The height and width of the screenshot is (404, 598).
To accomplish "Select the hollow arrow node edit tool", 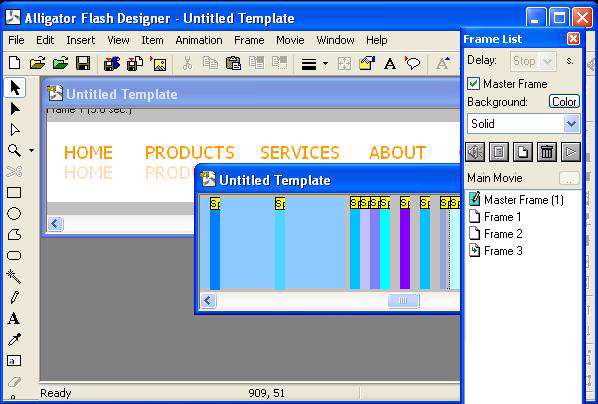I will point(15,130).
